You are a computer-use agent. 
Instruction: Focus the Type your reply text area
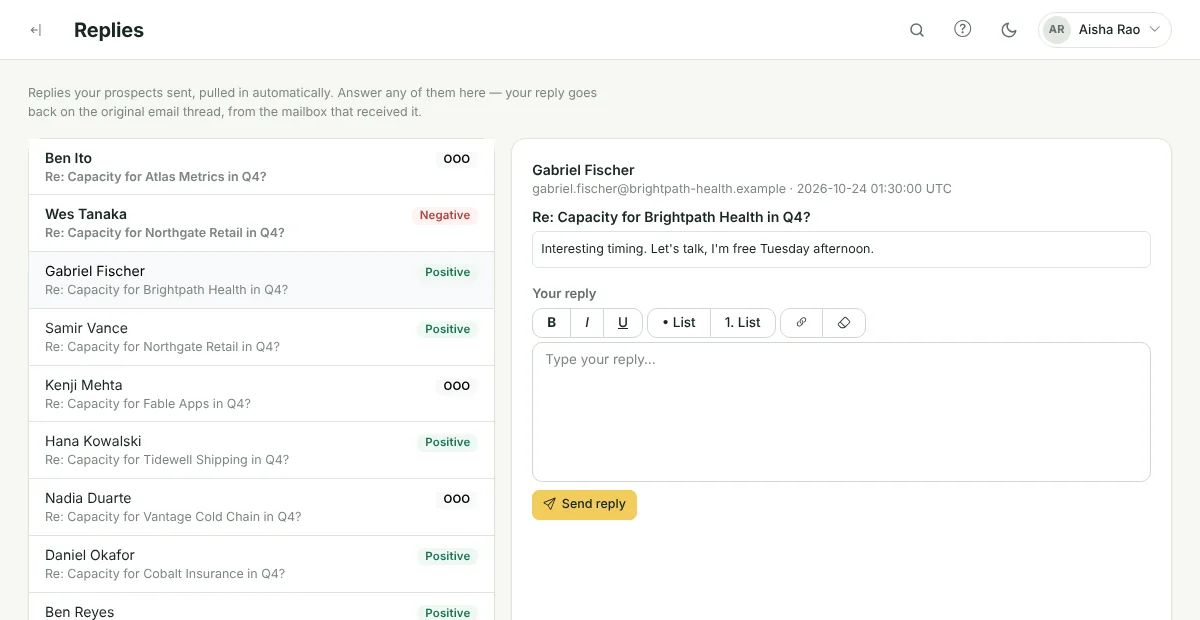coord(841,412)
